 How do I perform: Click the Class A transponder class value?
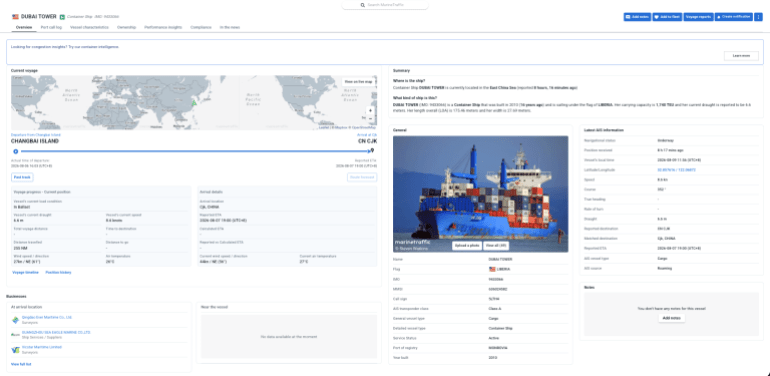point(495,309)
